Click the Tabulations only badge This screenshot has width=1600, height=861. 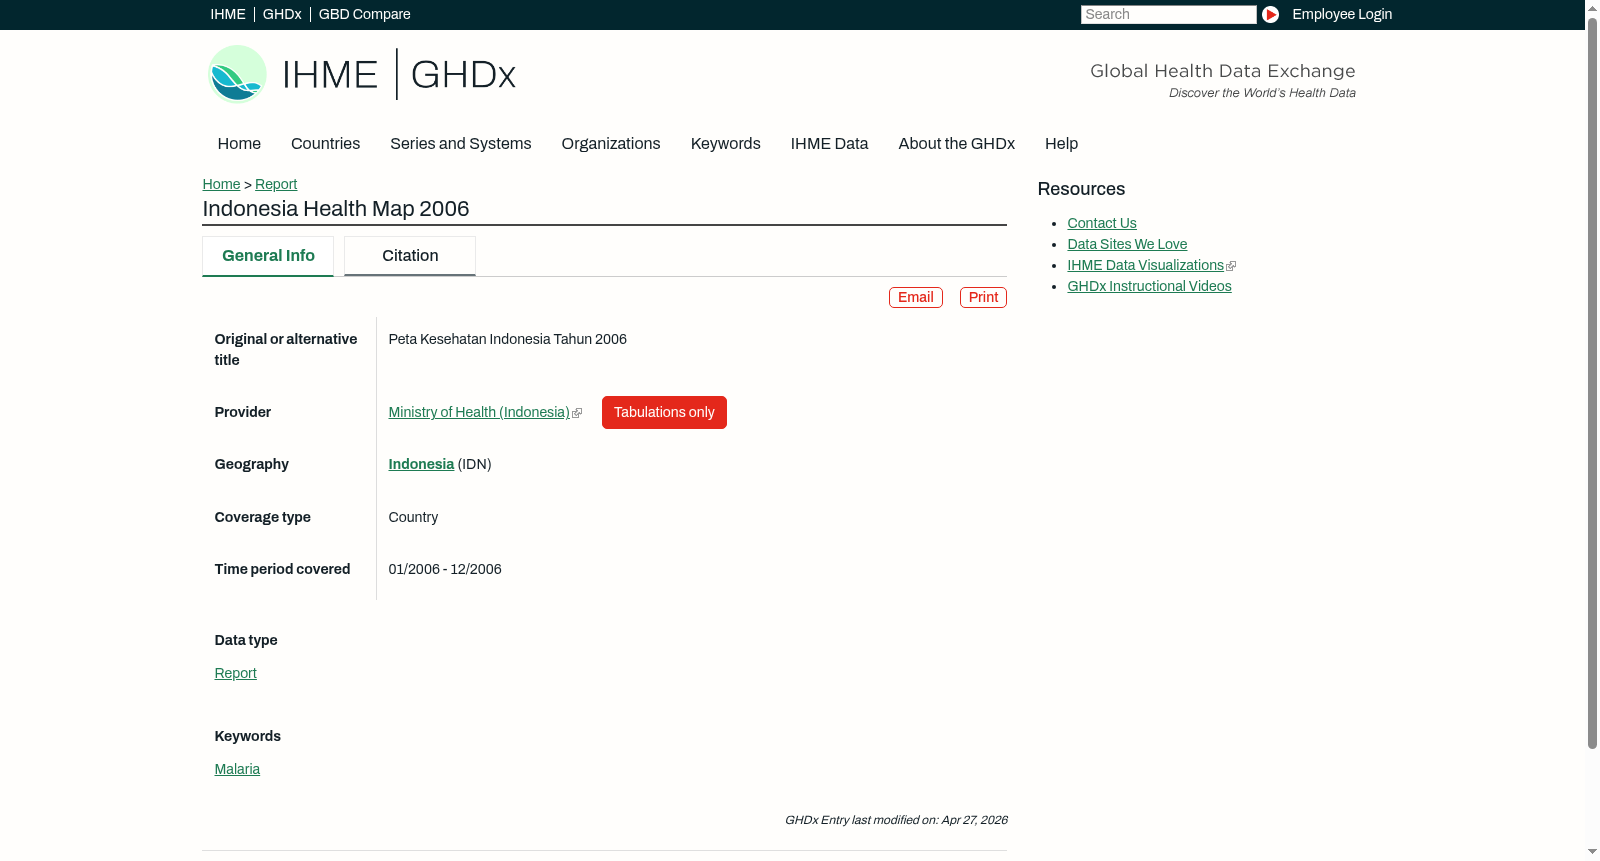pyautogui.click(x=664, y=412)
